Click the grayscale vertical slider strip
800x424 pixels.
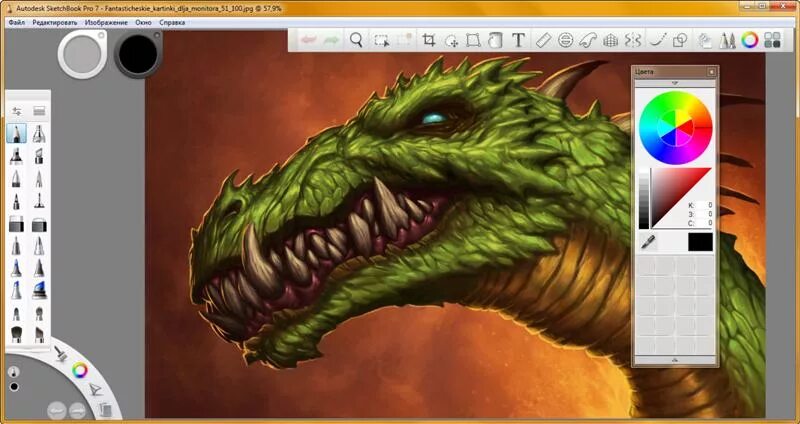click(x=644, y=198)
